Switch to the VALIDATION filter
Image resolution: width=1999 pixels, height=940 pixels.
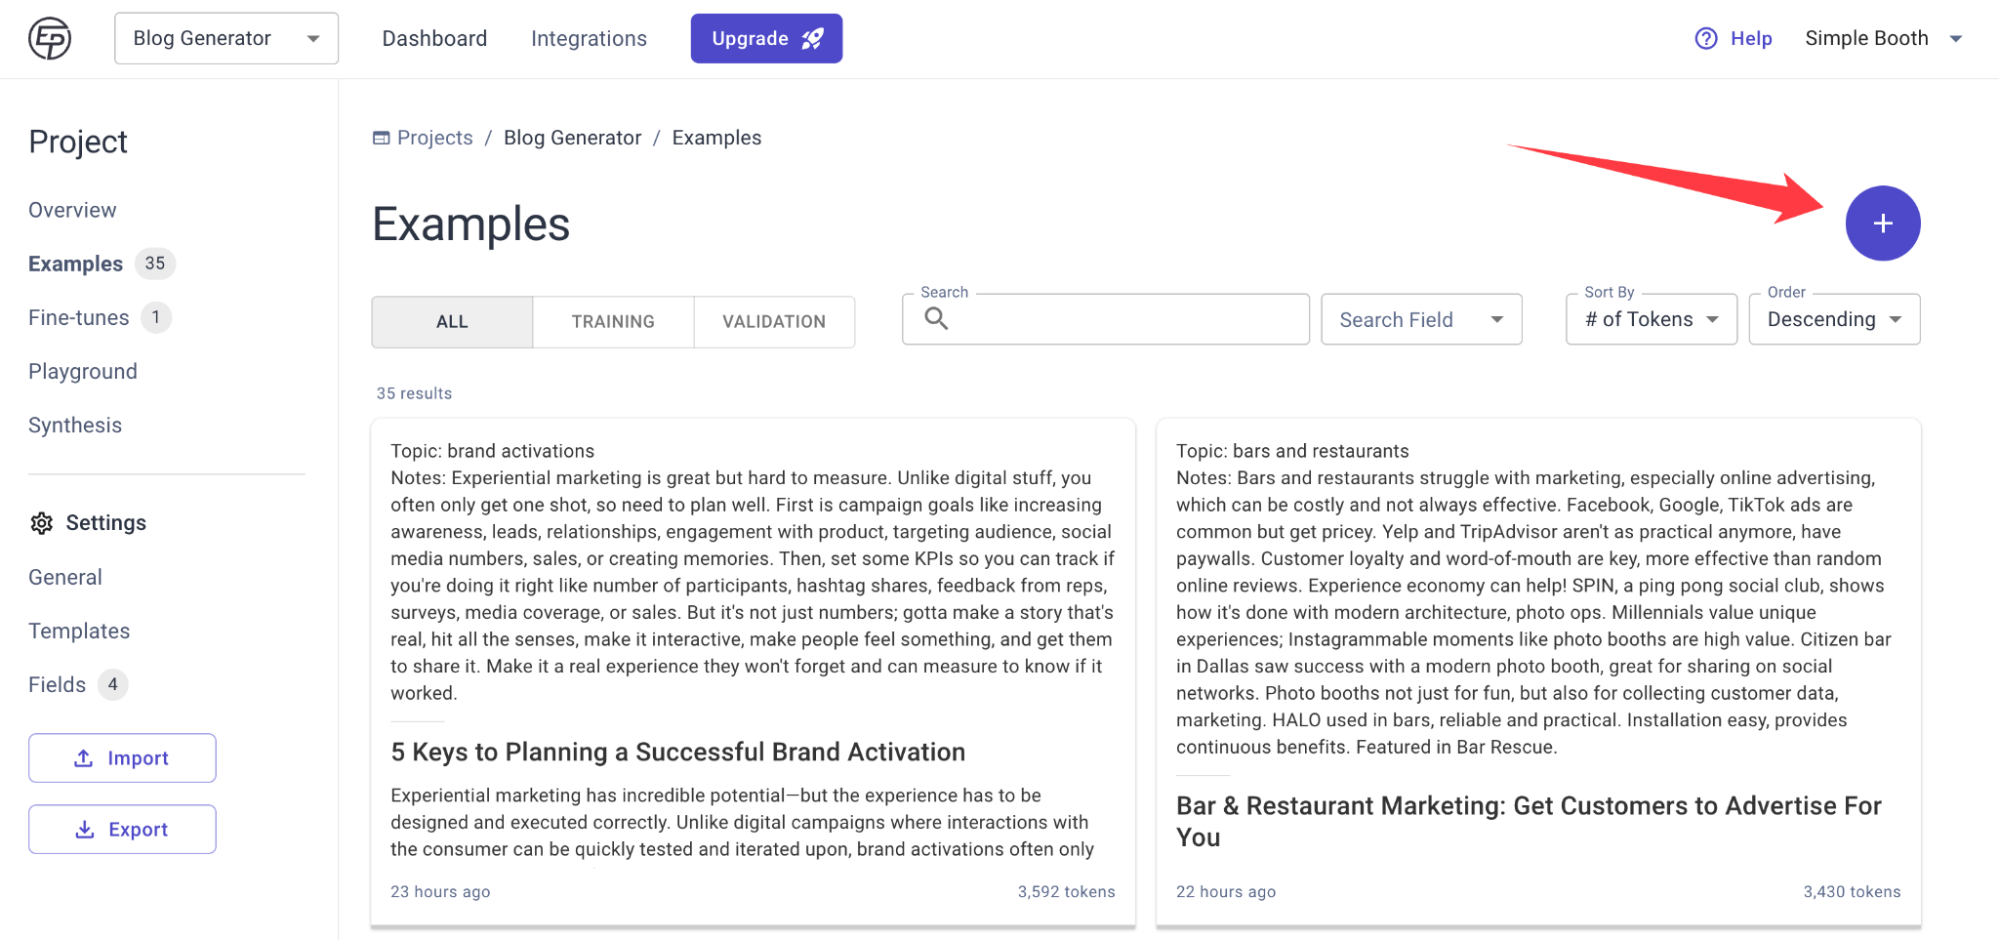[x=774, y=322]
